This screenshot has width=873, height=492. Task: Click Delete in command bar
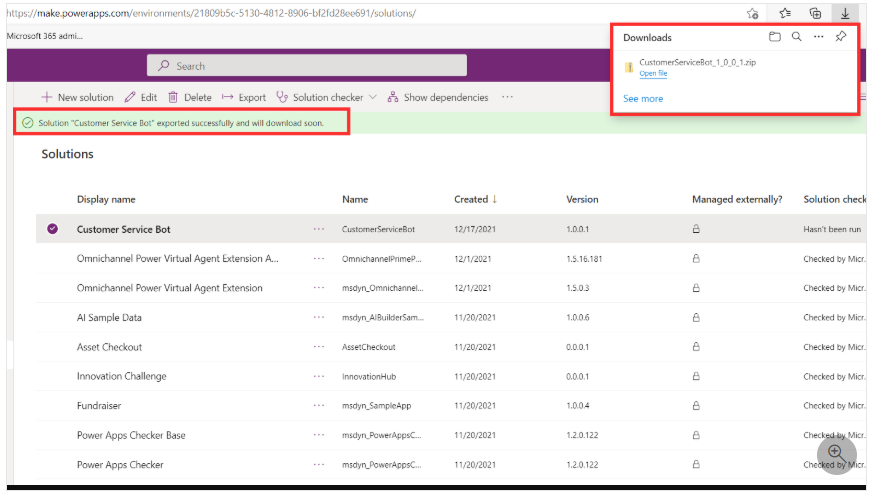[x=190, y=97]
